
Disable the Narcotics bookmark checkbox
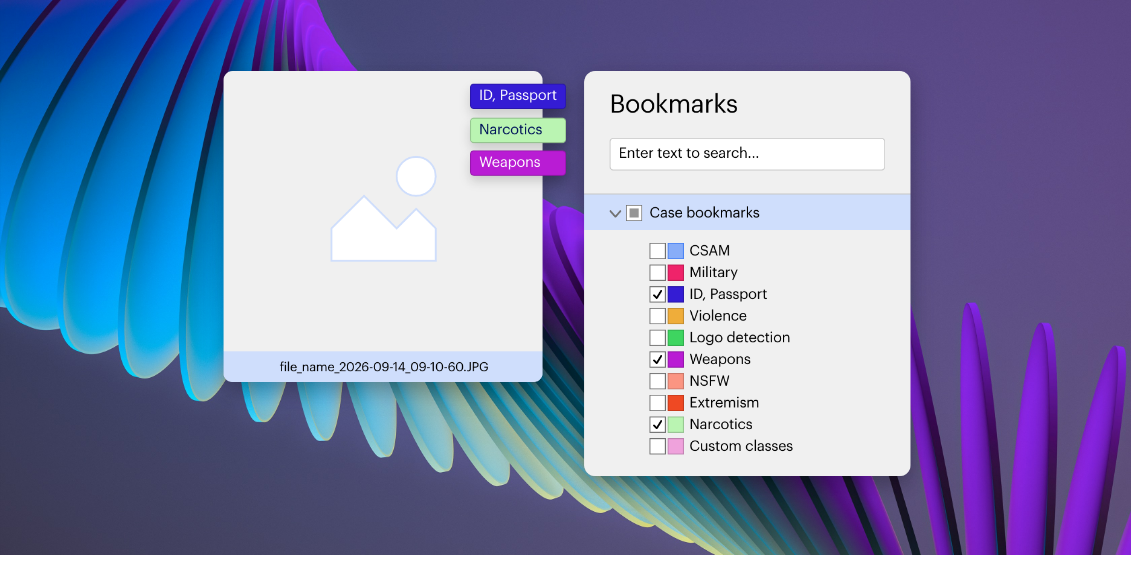657,425
